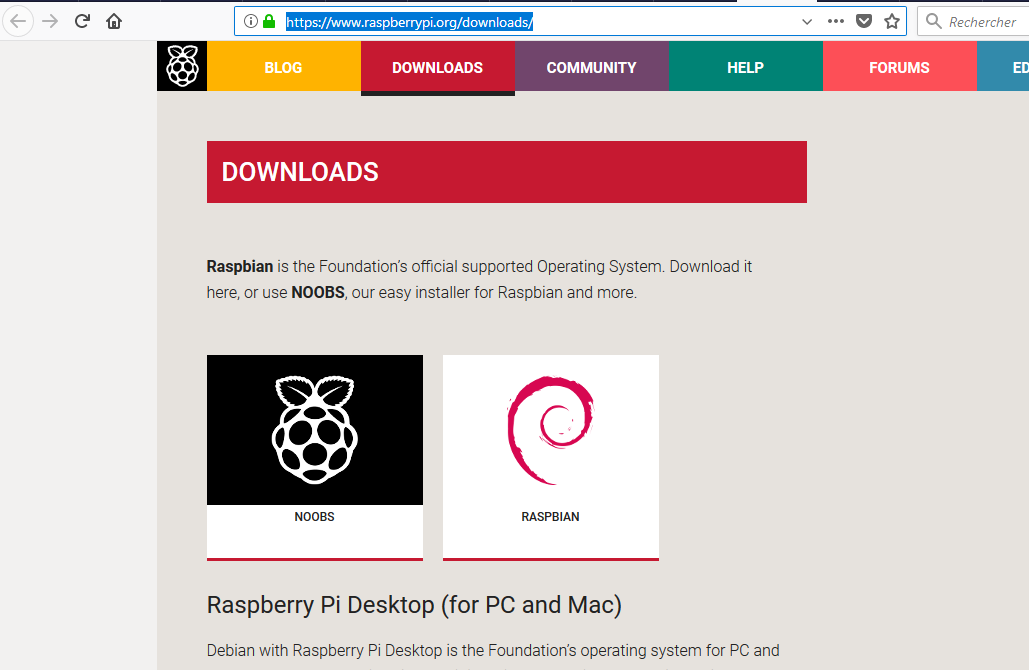The width and height of the screenshot is (1029, 670).
Task: Open the FORUMS navigation tab
Action: [x=900, y=66]
